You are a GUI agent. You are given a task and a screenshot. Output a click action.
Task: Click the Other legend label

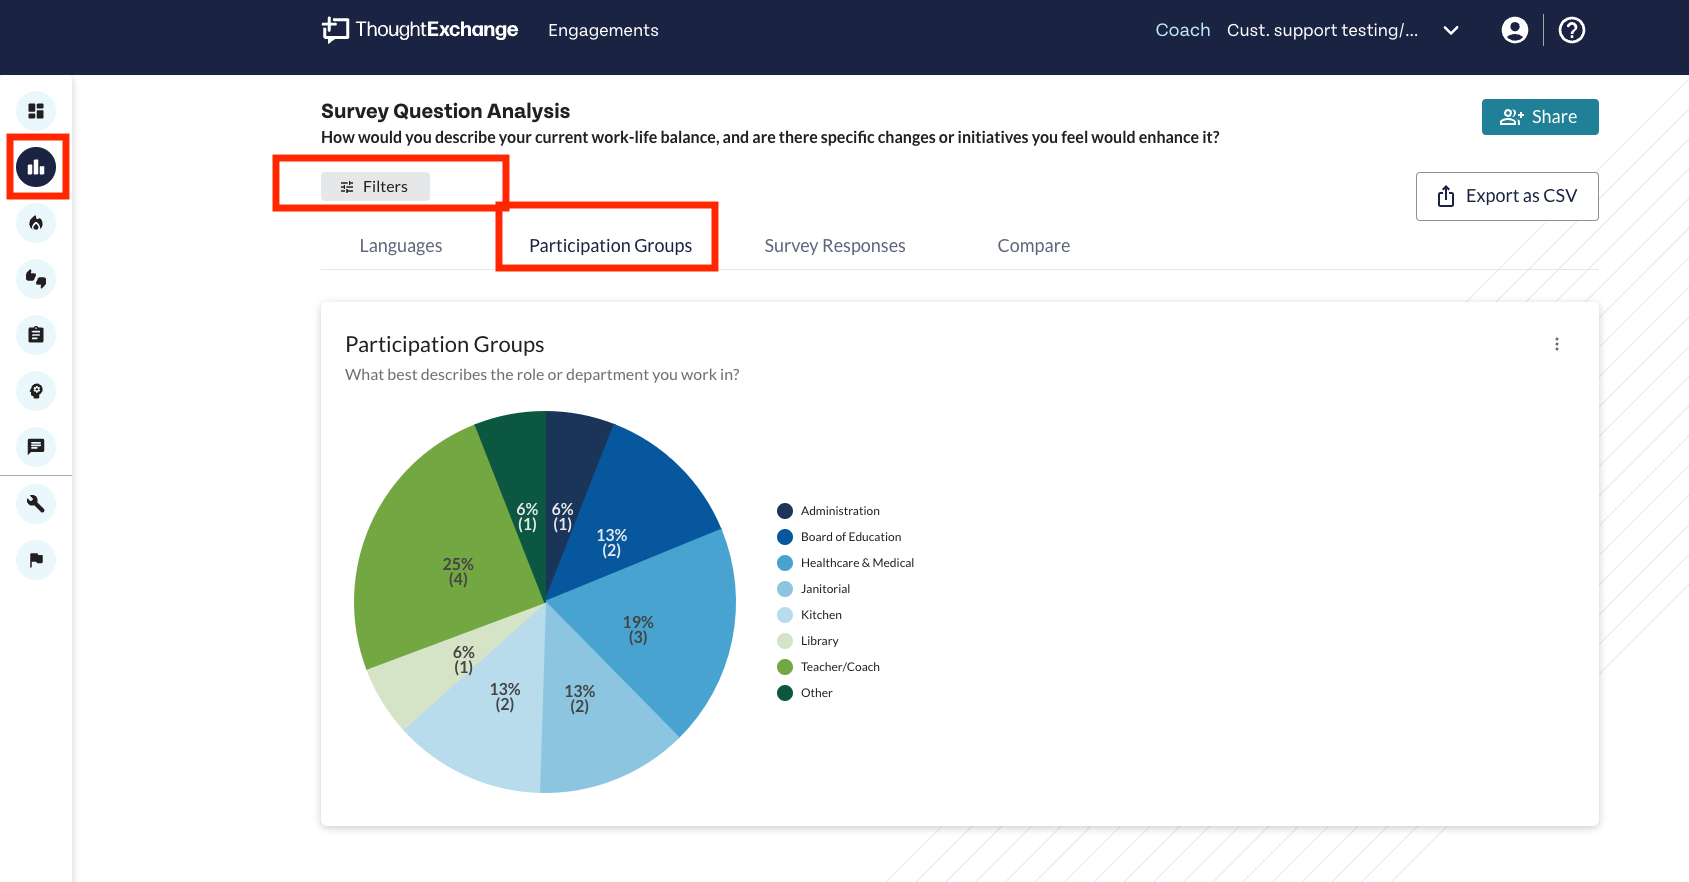(816, 693)
